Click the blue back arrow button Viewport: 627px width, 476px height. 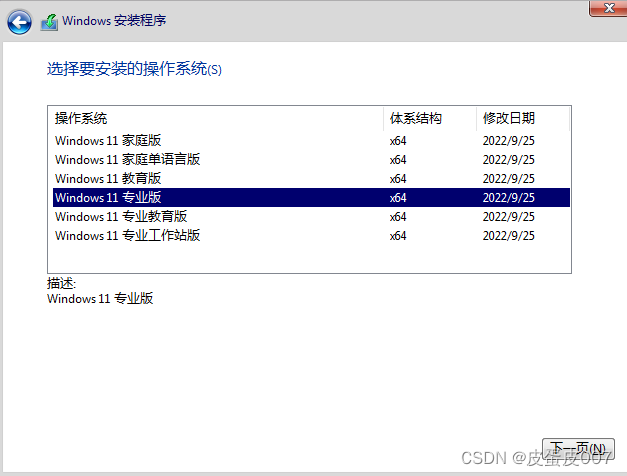pyautogui.click(x=19, y=22)
